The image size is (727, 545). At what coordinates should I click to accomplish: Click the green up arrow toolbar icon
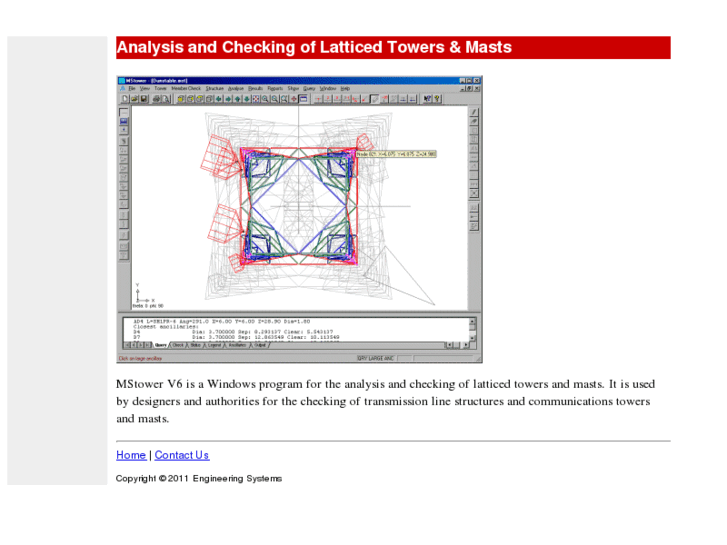click(x=237, y=99)
